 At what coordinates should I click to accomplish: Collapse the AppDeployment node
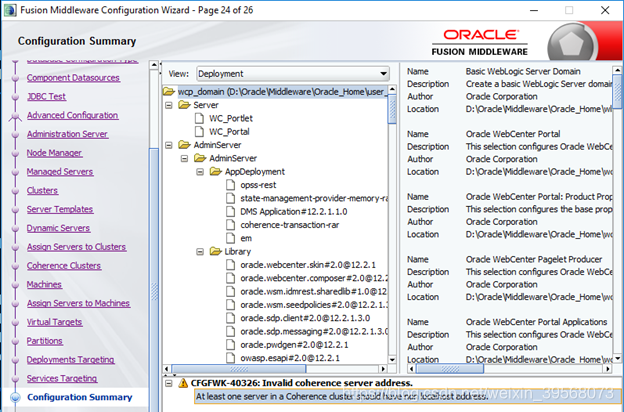(x=200, y=172)
